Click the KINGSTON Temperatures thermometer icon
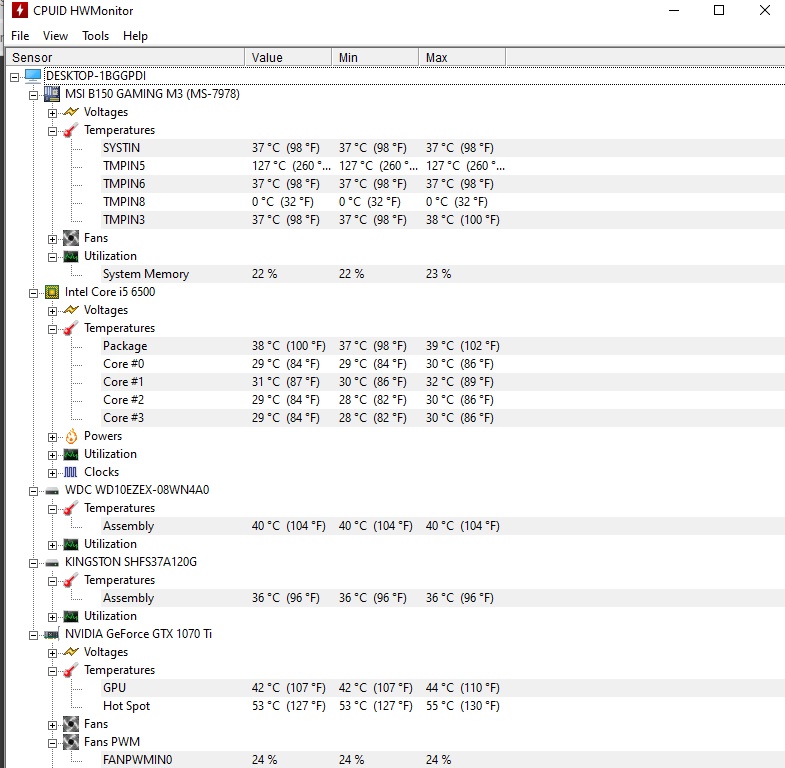The height and width of the screenshot is (768, 785). click(71, 580)
